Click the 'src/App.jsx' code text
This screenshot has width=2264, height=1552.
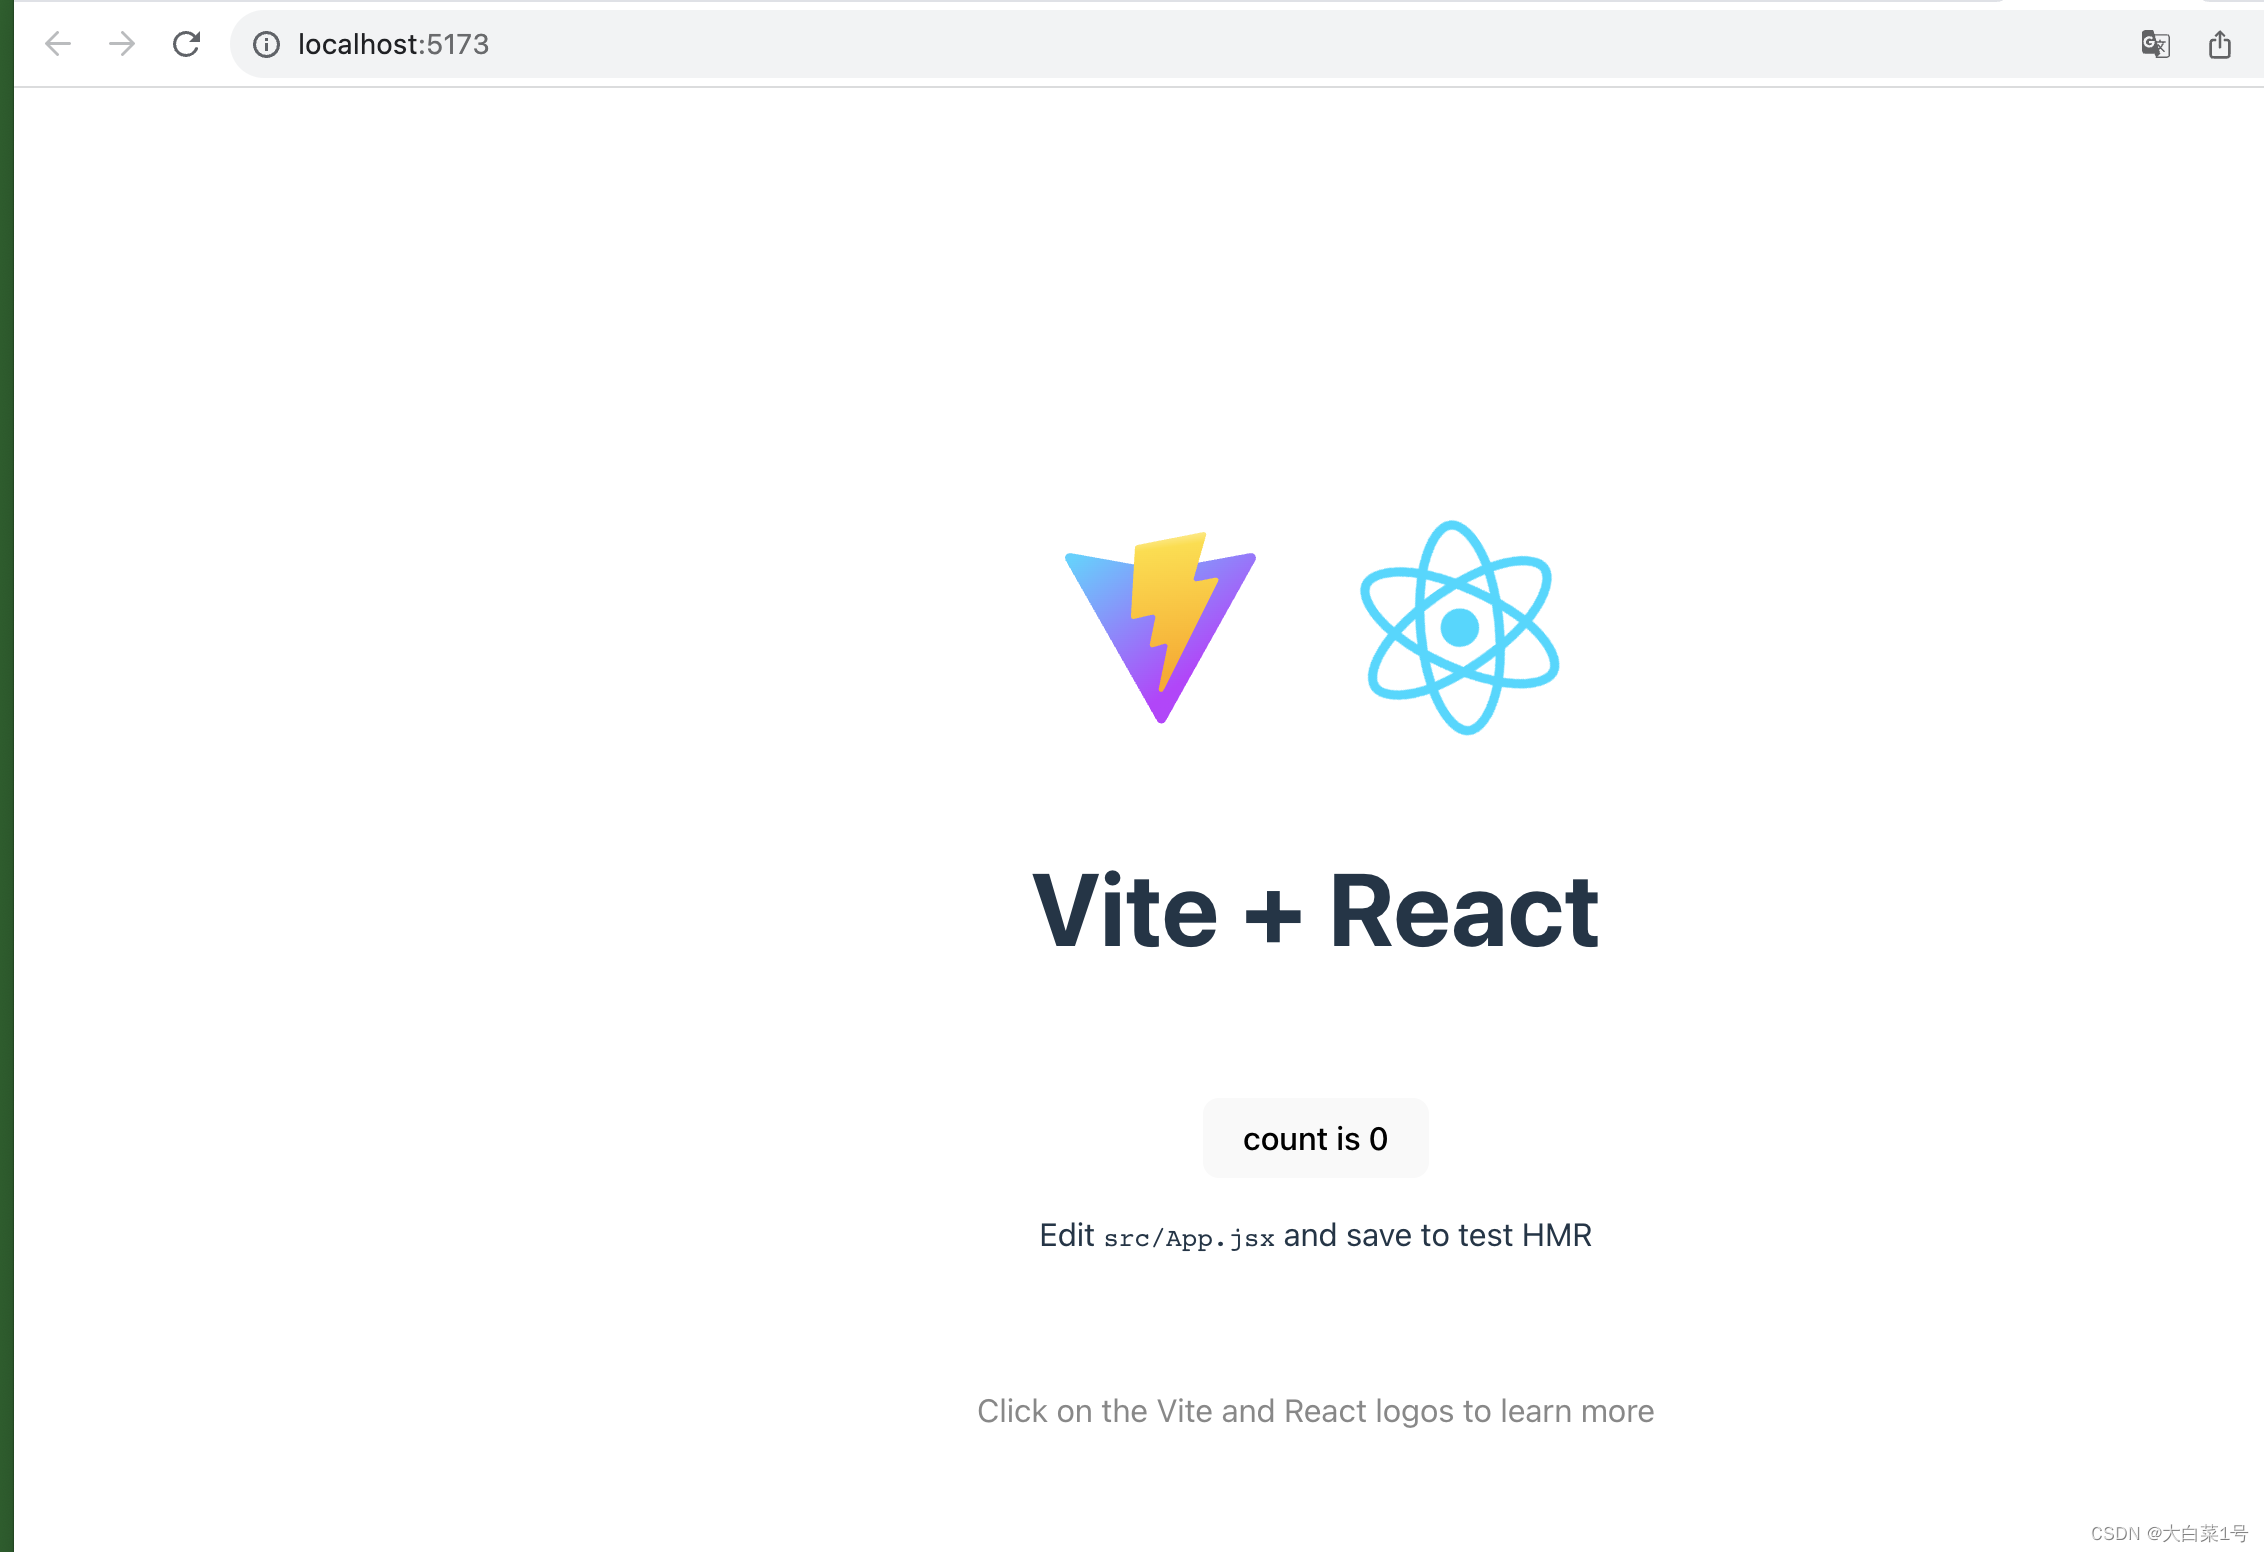[1189, 1238]
